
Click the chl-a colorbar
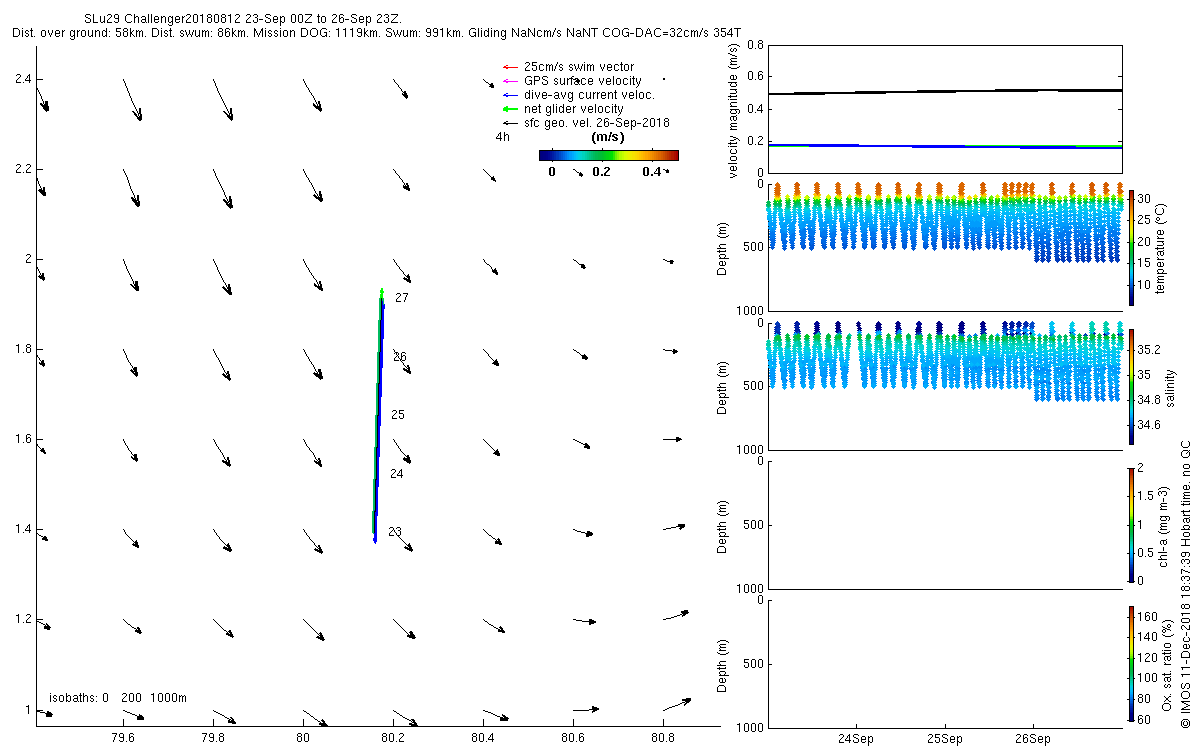1131,524
